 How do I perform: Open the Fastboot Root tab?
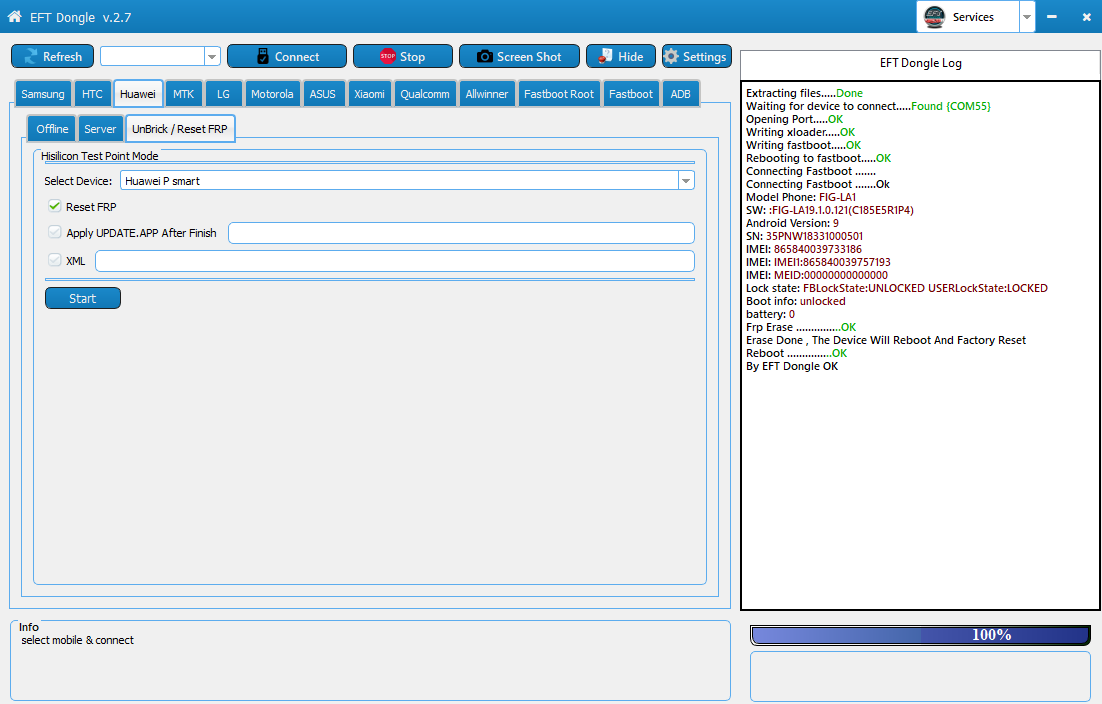pyautogui.click(x=559, y=93)
